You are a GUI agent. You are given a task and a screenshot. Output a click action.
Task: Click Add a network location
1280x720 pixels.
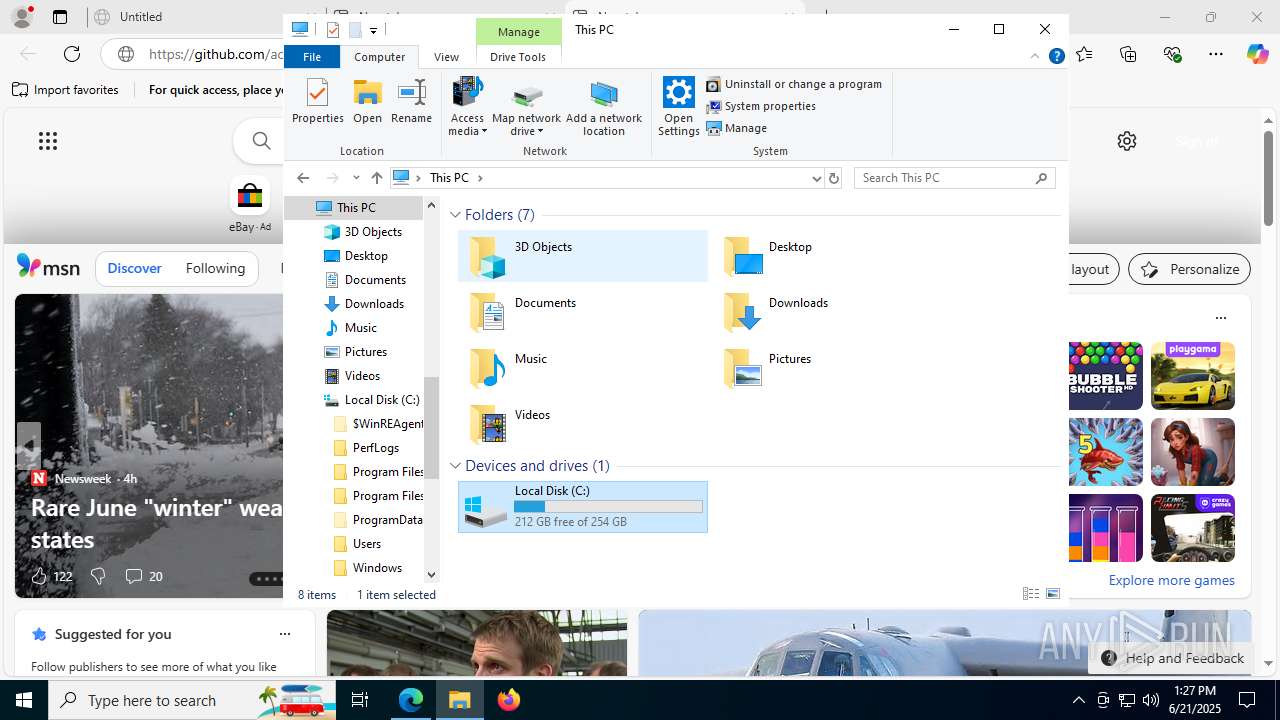pos(604,106)
